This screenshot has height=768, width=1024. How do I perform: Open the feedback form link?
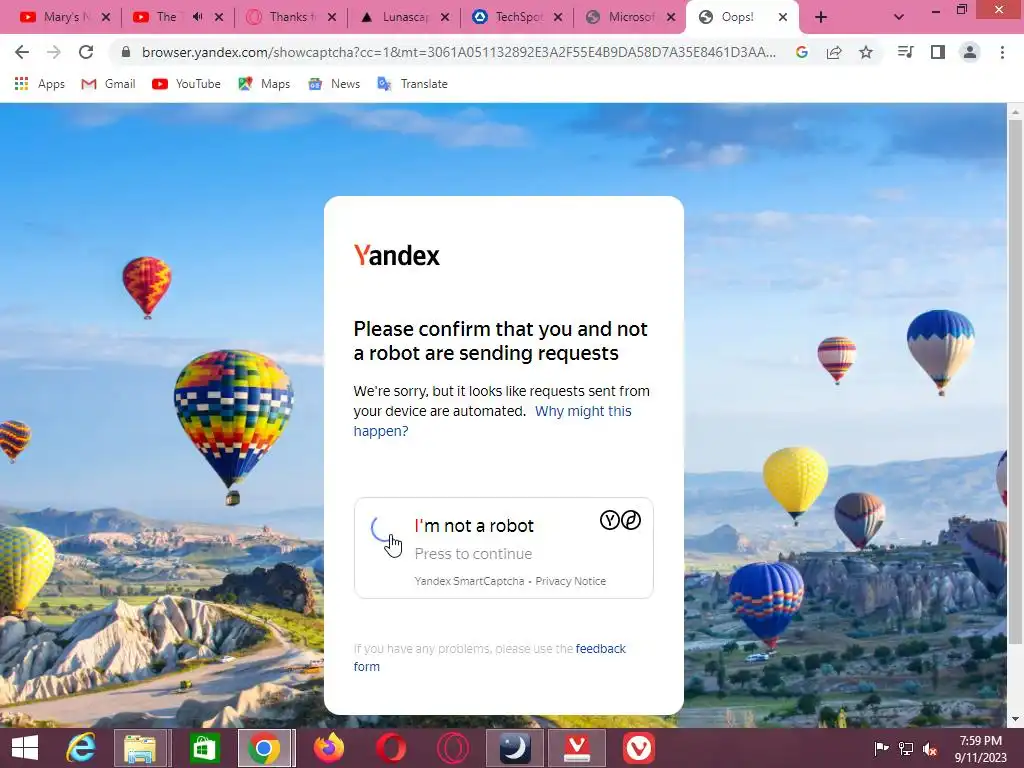(x=490, y=658)
